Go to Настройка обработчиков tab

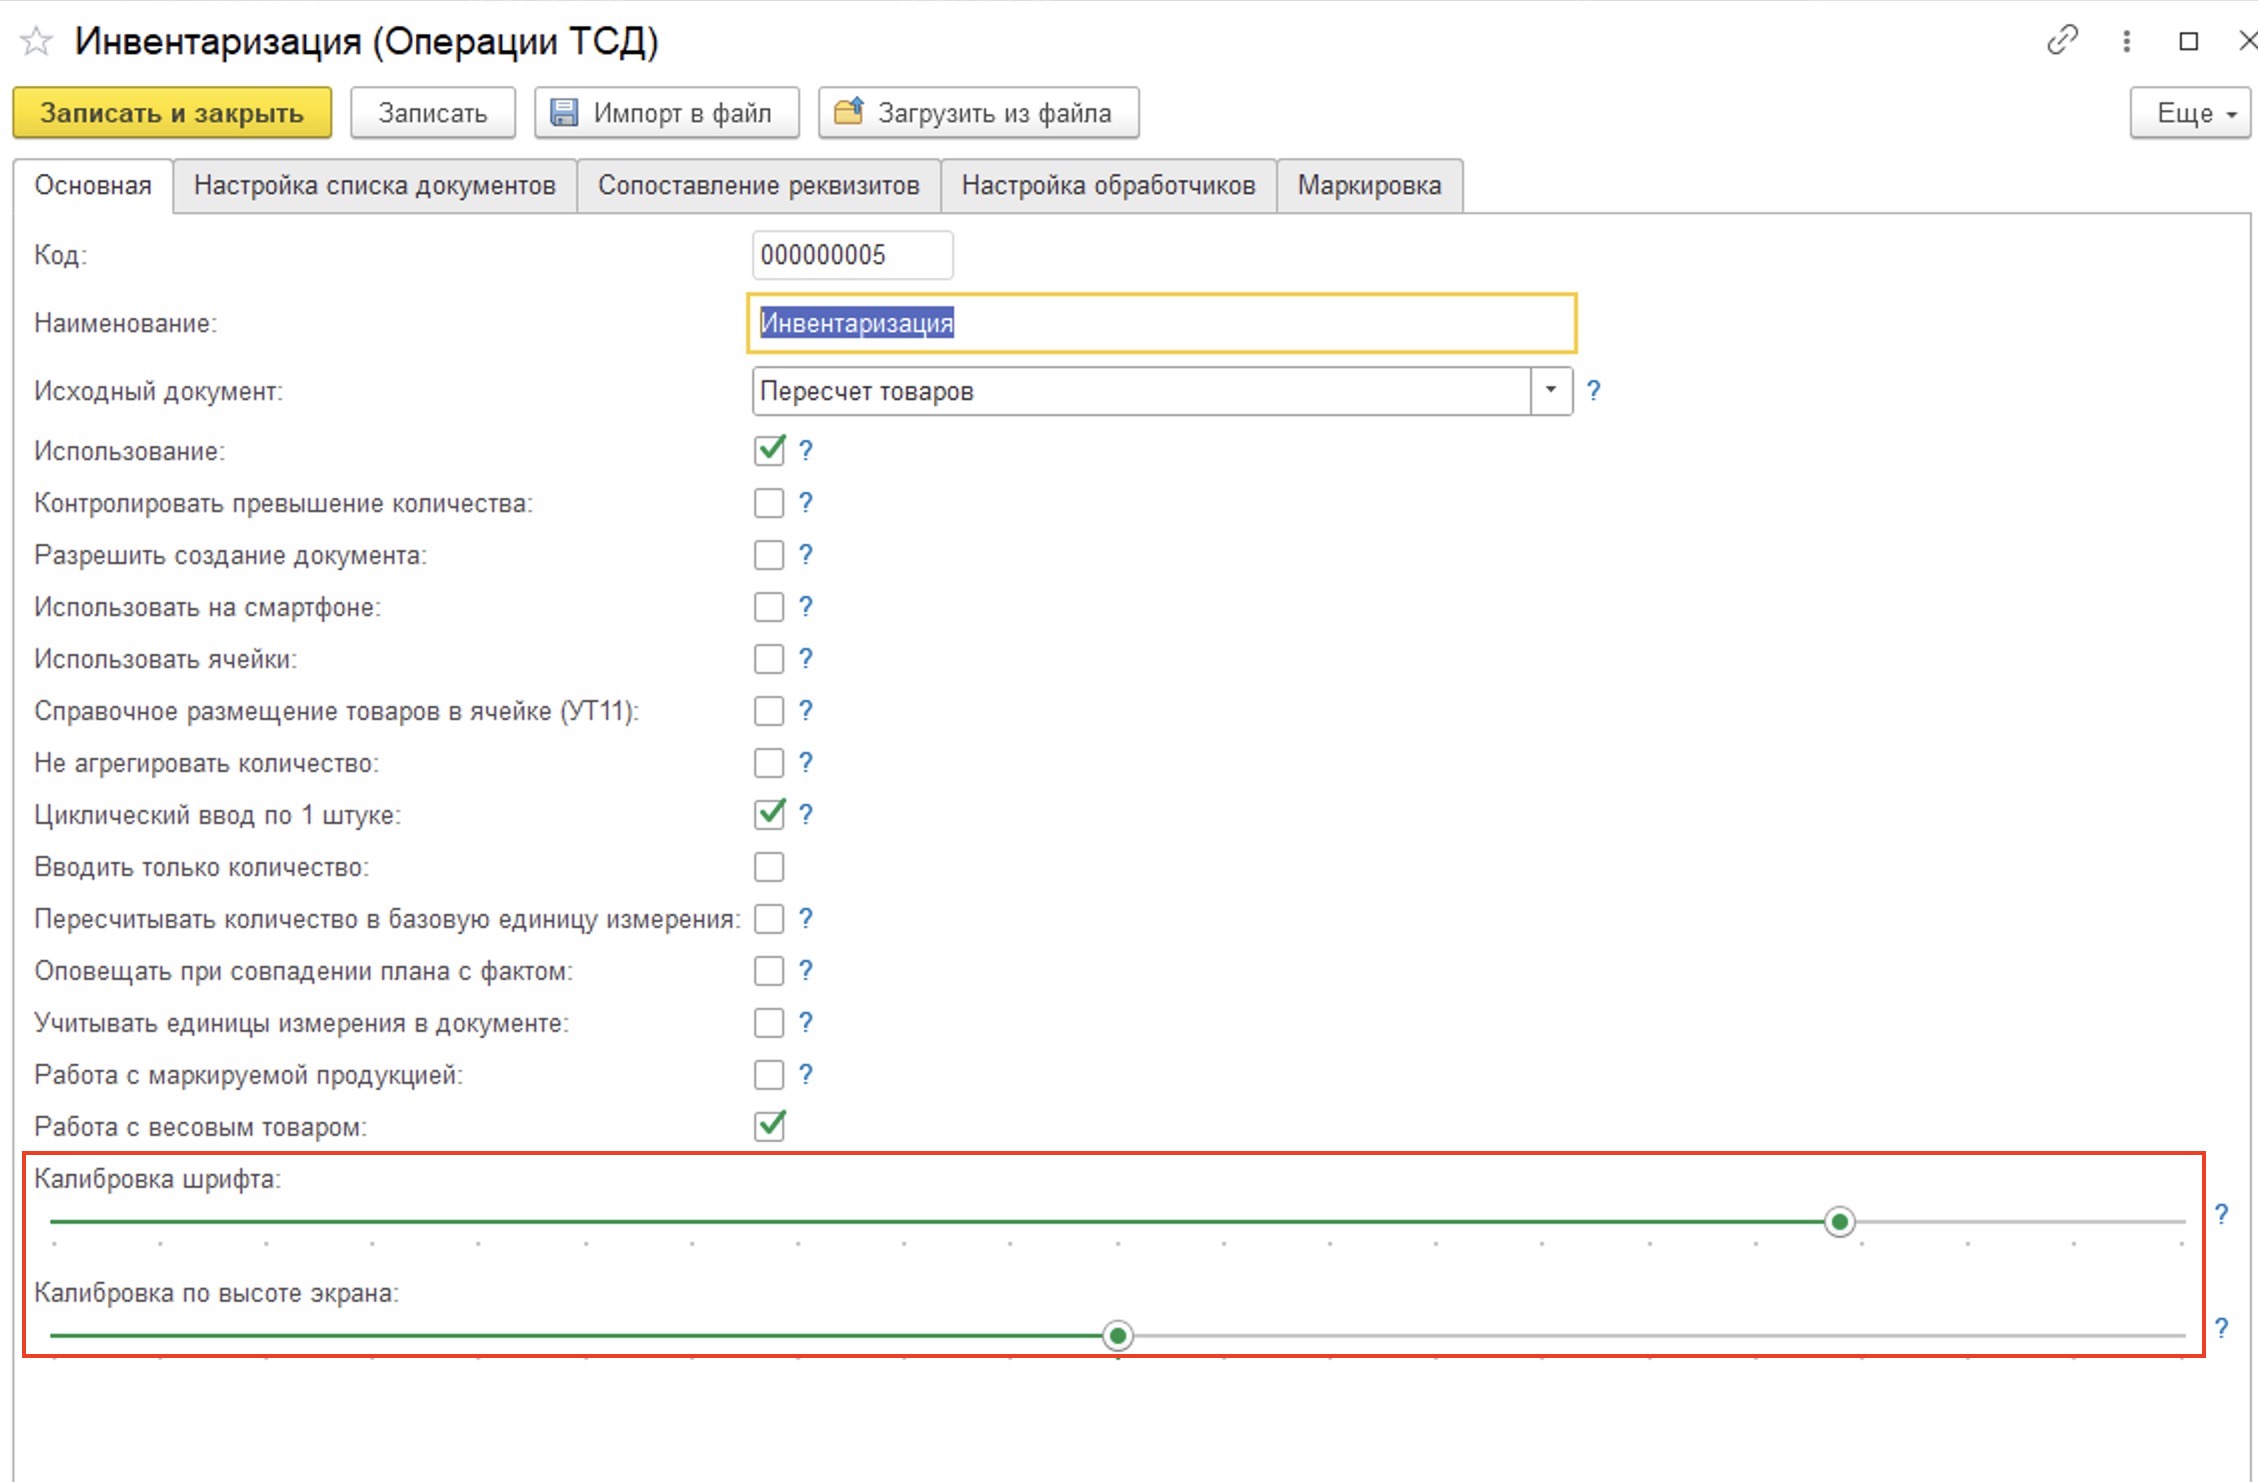point(1108,185)
